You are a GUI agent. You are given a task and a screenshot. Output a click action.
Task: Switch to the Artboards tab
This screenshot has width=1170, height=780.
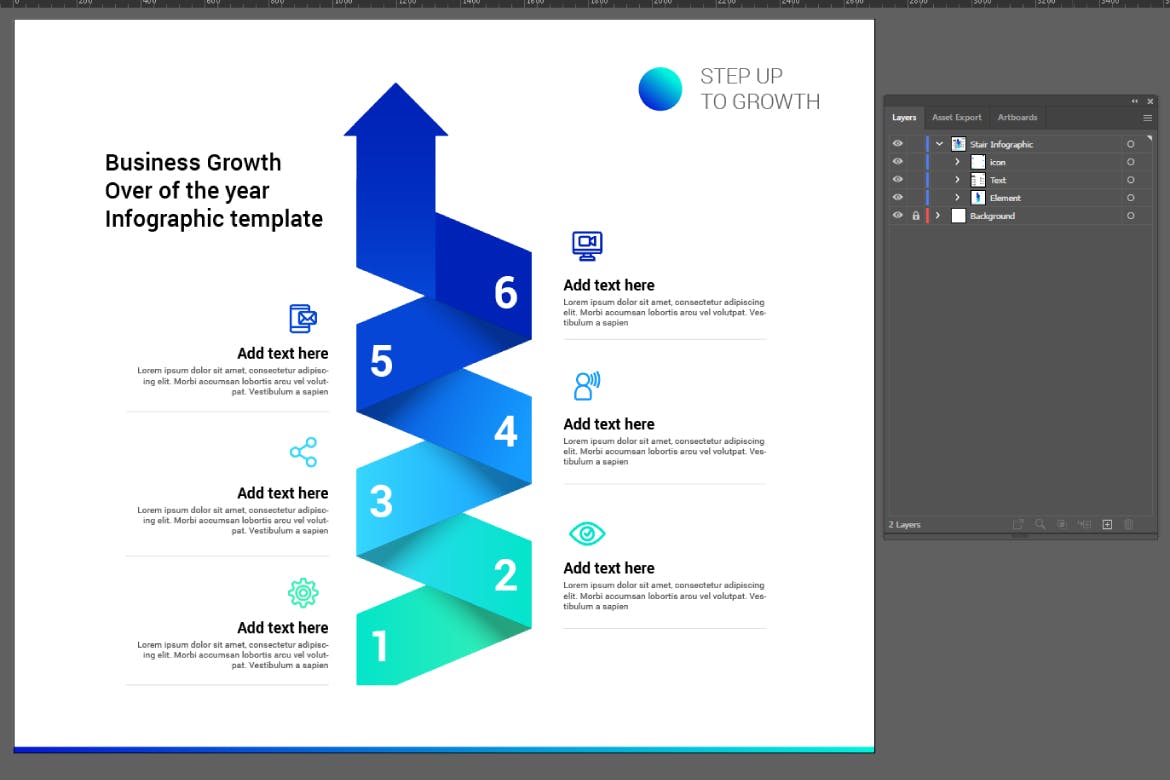point(1017,117)
